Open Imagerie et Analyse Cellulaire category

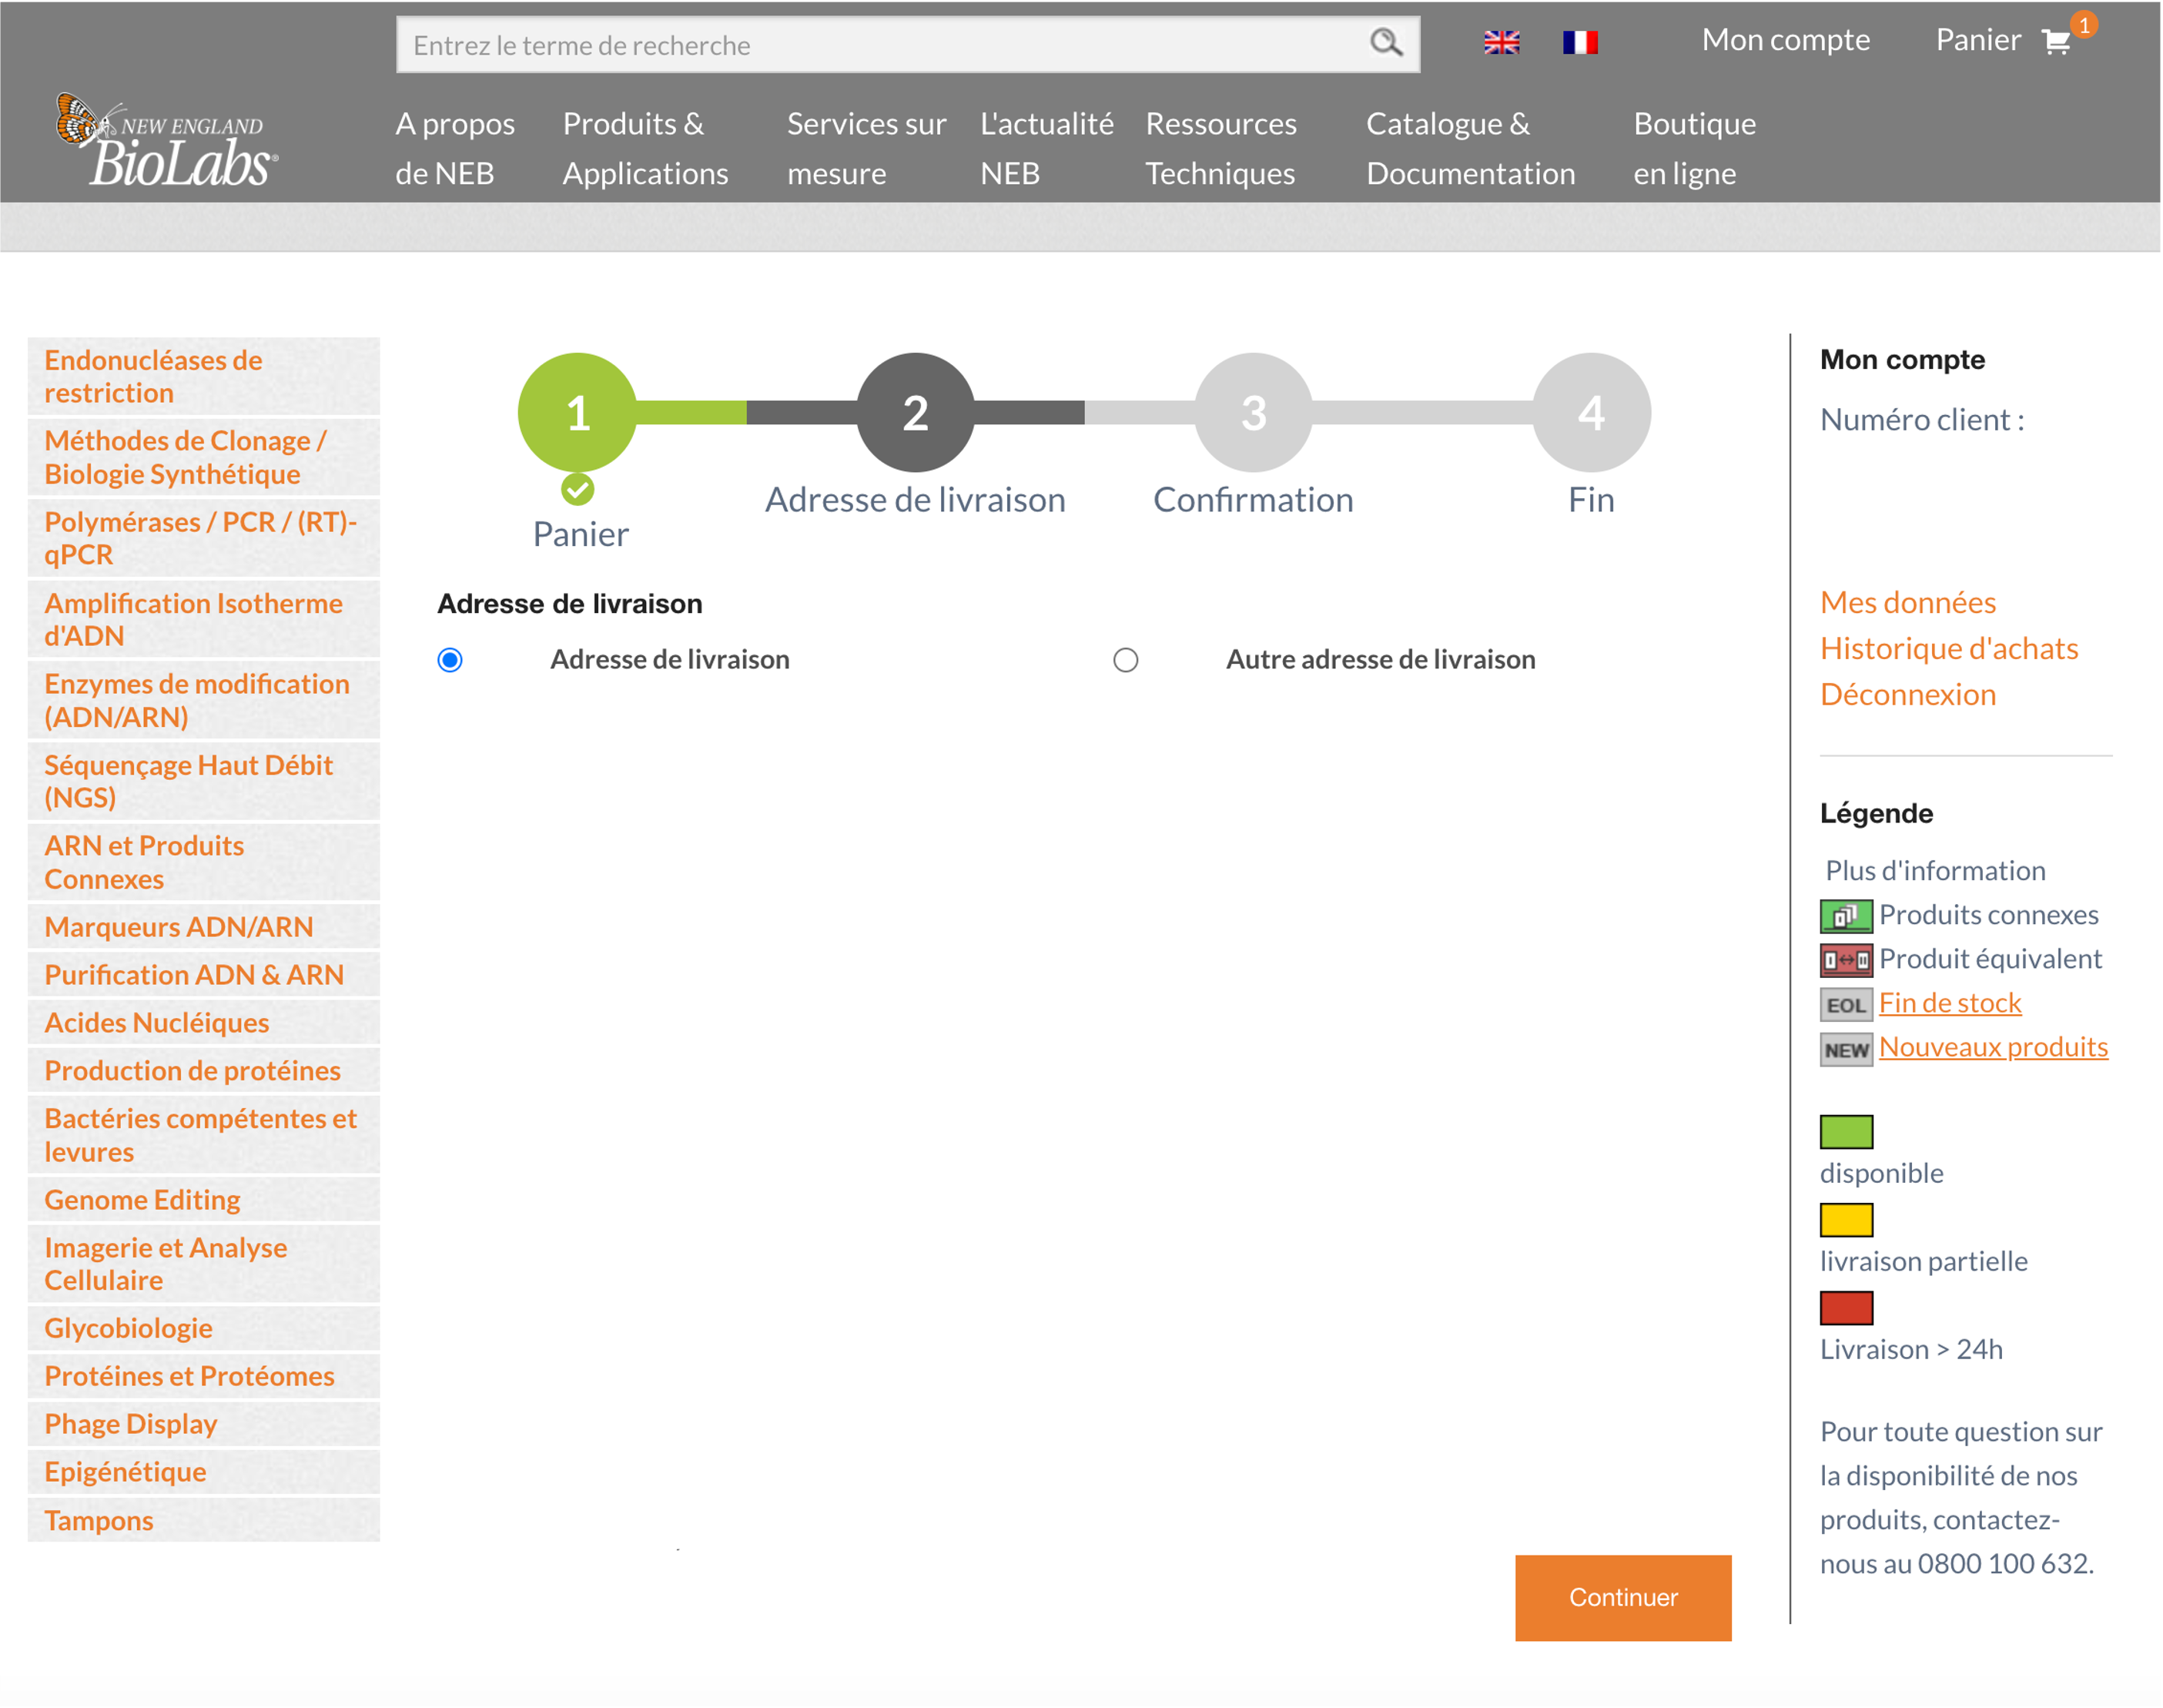point(203,1264)
